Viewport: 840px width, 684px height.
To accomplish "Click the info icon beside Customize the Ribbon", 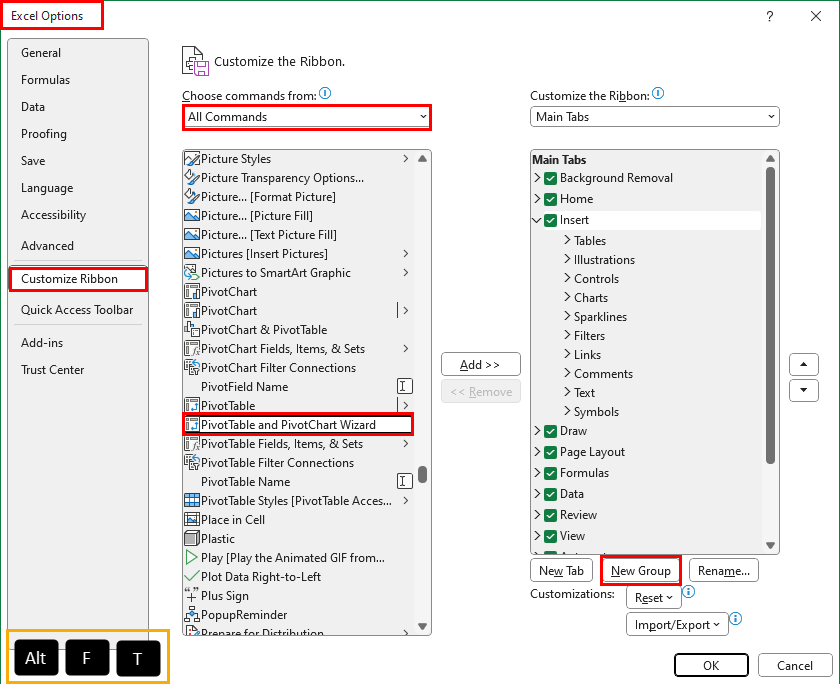I will click(658, 94).
